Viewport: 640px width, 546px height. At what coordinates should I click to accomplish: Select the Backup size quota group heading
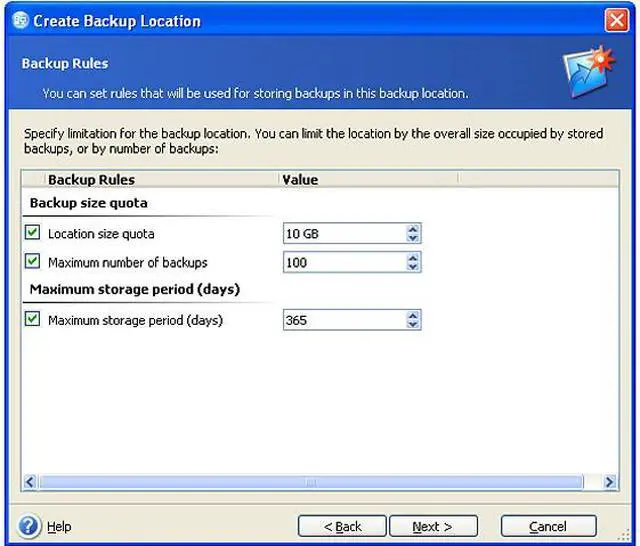(x=89, y=203)
